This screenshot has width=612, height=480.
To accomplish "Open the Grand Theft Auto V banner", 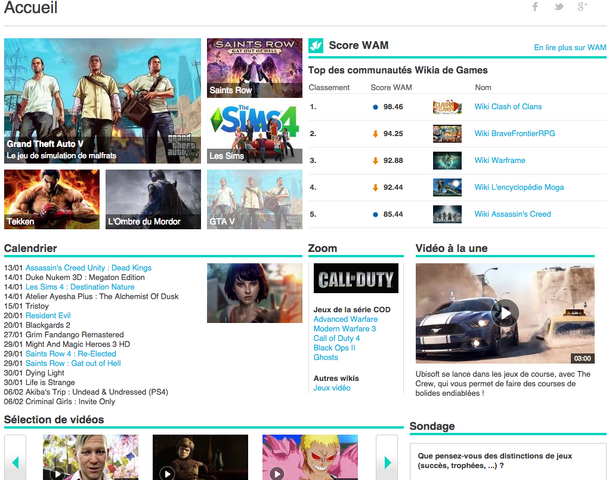I will [x=103, y=101].
